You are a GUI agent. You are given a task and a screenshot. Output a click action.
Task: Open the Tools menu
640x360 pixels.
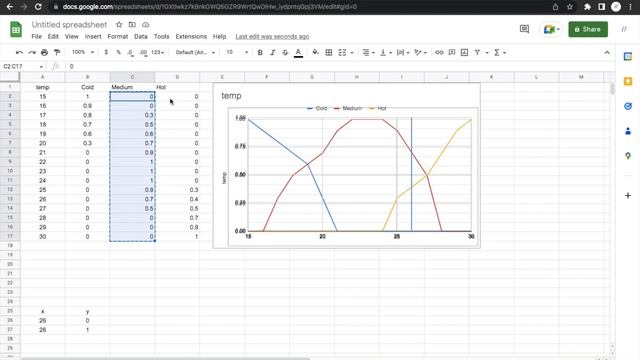[x=161, y=36]
